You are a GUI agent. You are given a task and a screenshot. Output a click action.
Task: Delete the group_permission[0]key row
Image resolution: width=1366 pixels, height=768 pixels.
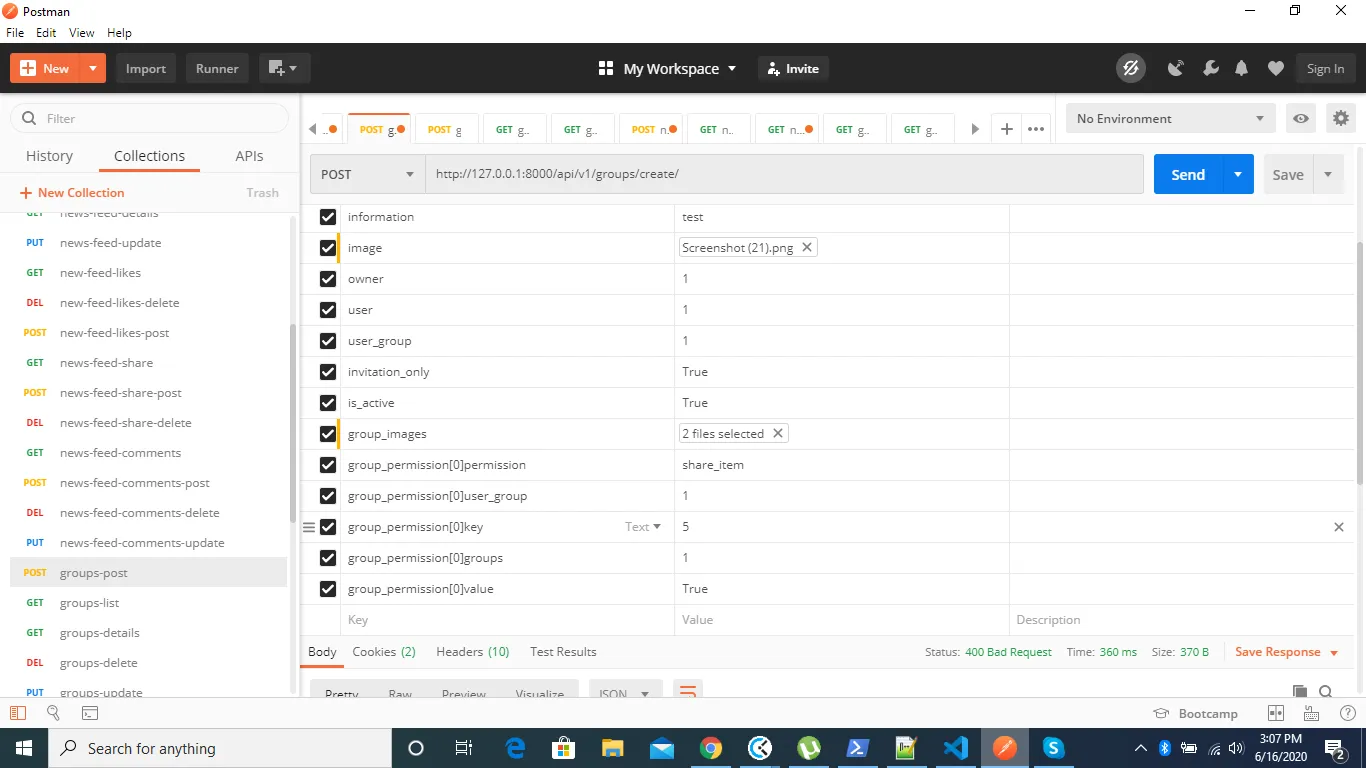[x=1339, y=527]
